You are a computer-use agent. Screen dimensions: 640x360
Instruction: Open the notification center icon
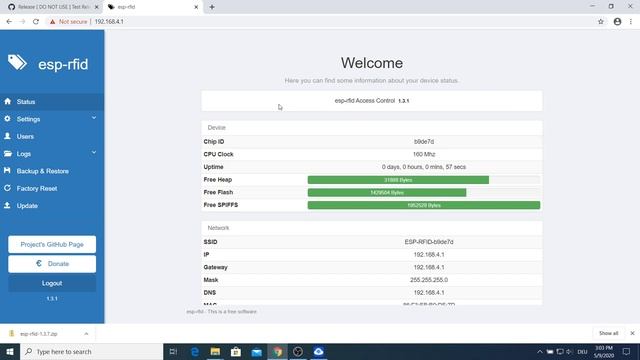point(627,351)
